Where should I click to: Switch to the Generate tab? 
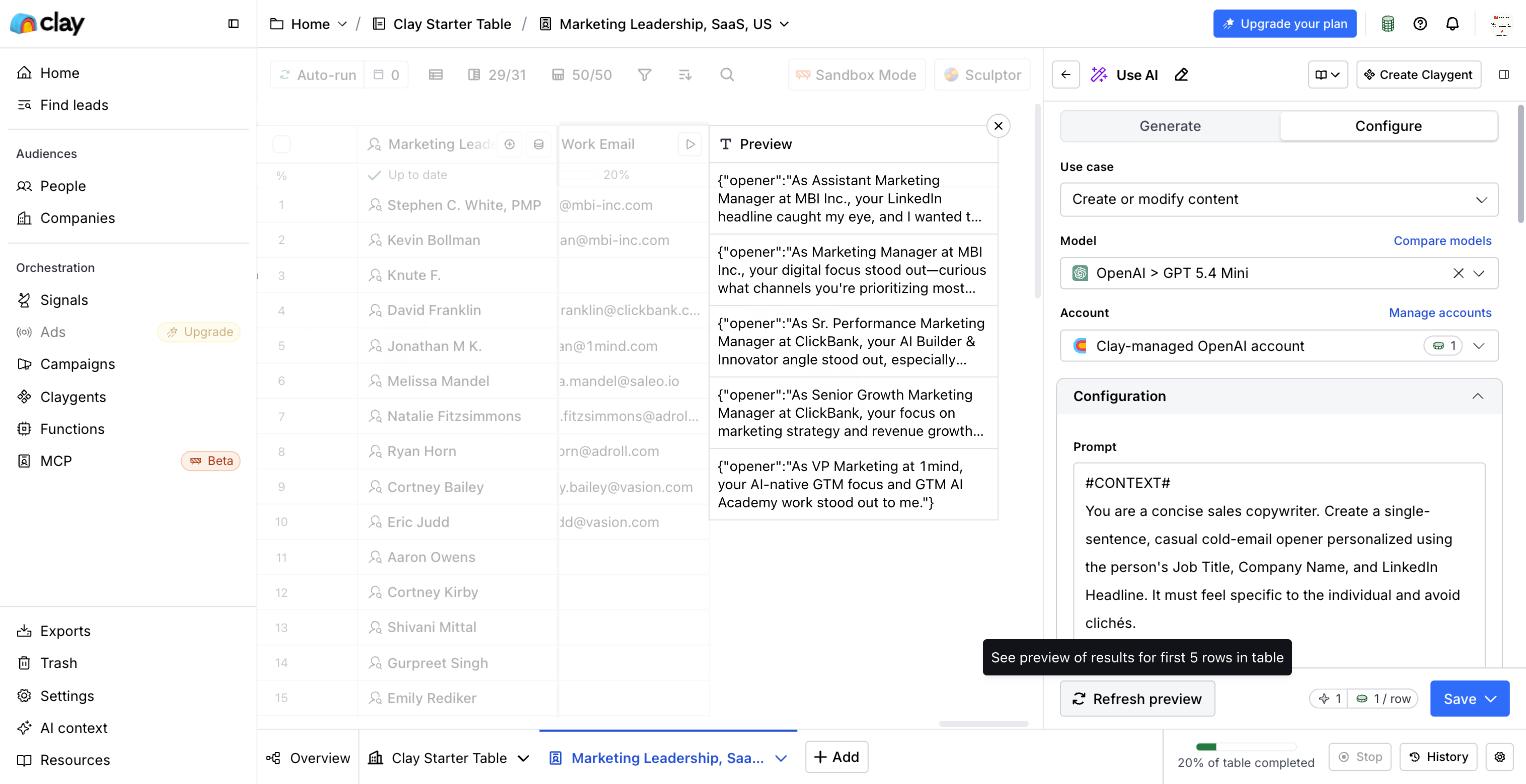click(x=1170, y=126)
